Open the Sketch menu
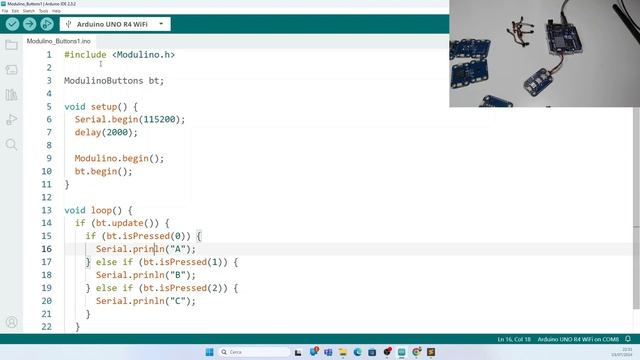 pos(29,11)
